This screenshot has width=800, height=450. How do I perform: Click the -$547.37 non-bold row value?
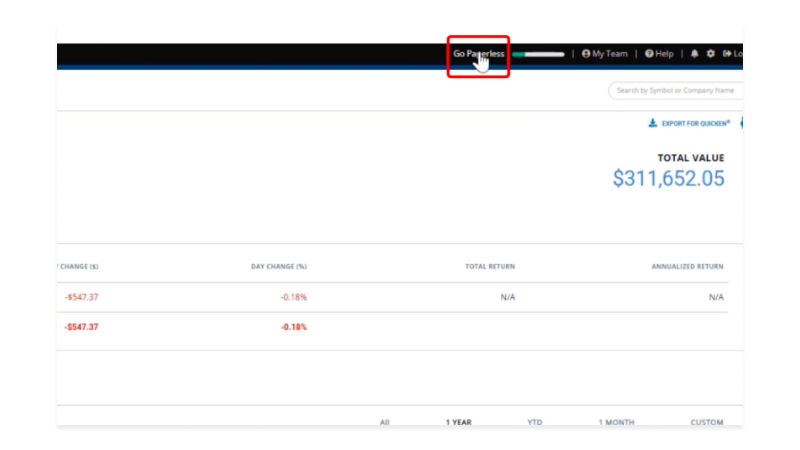pos(81,297)
